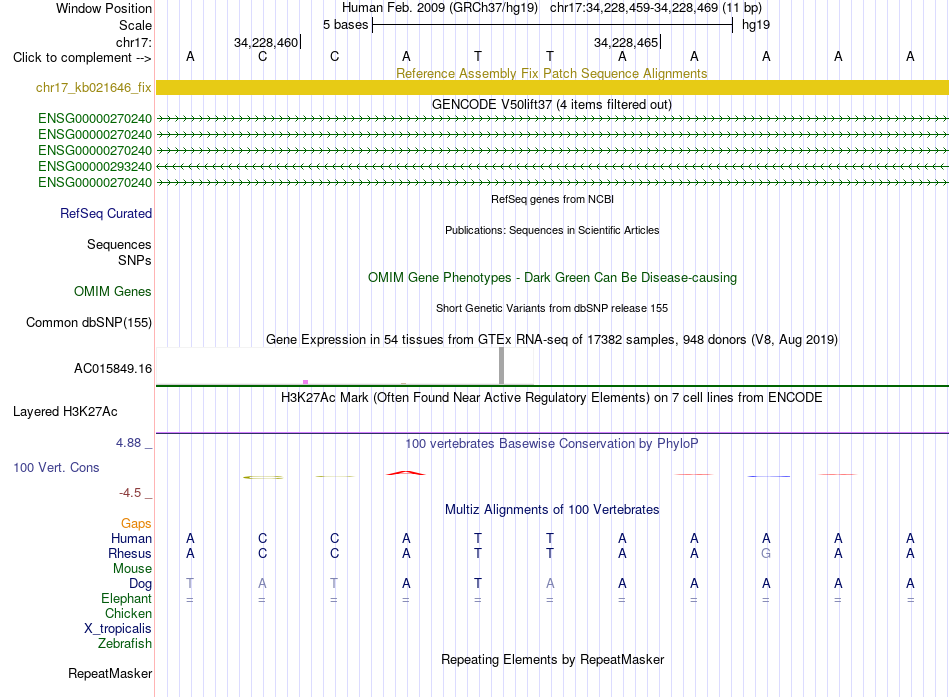Click the RepeatMasker track label
The height and width of the screenshot is (697, 950).
(110, 673)
